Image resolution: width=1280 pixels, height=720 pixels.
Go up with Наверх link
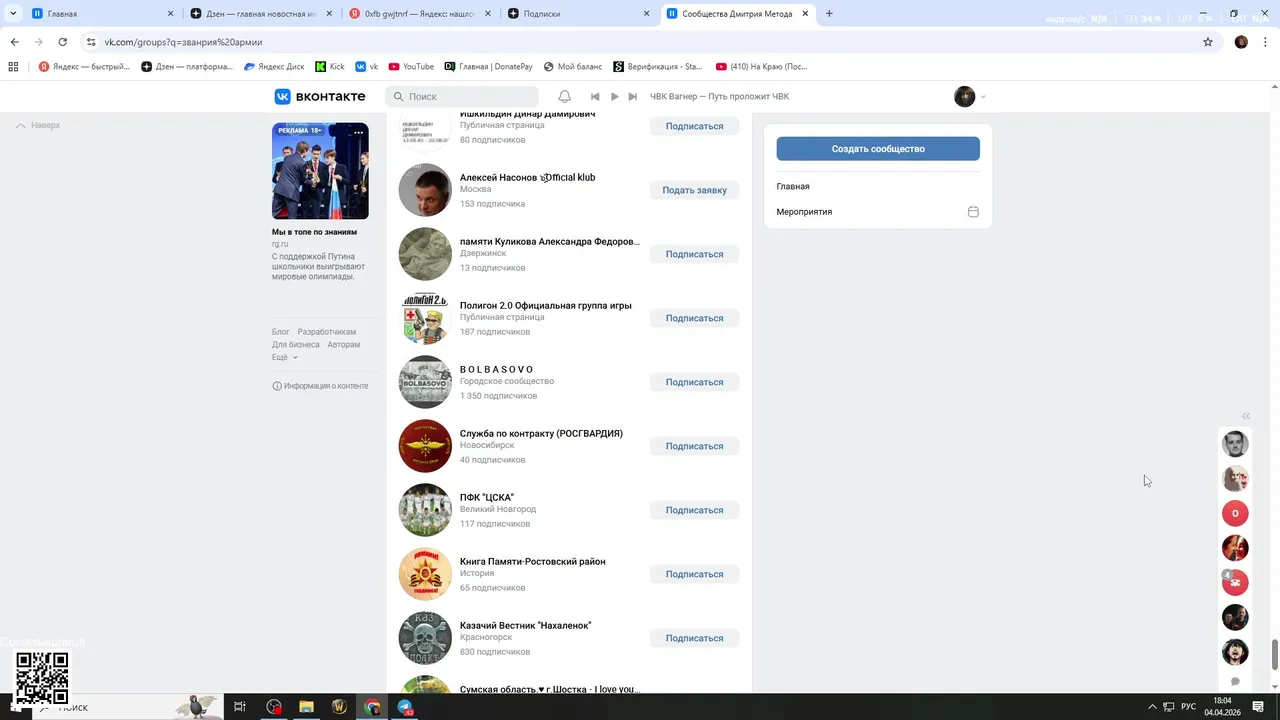[x=39, y=125]
